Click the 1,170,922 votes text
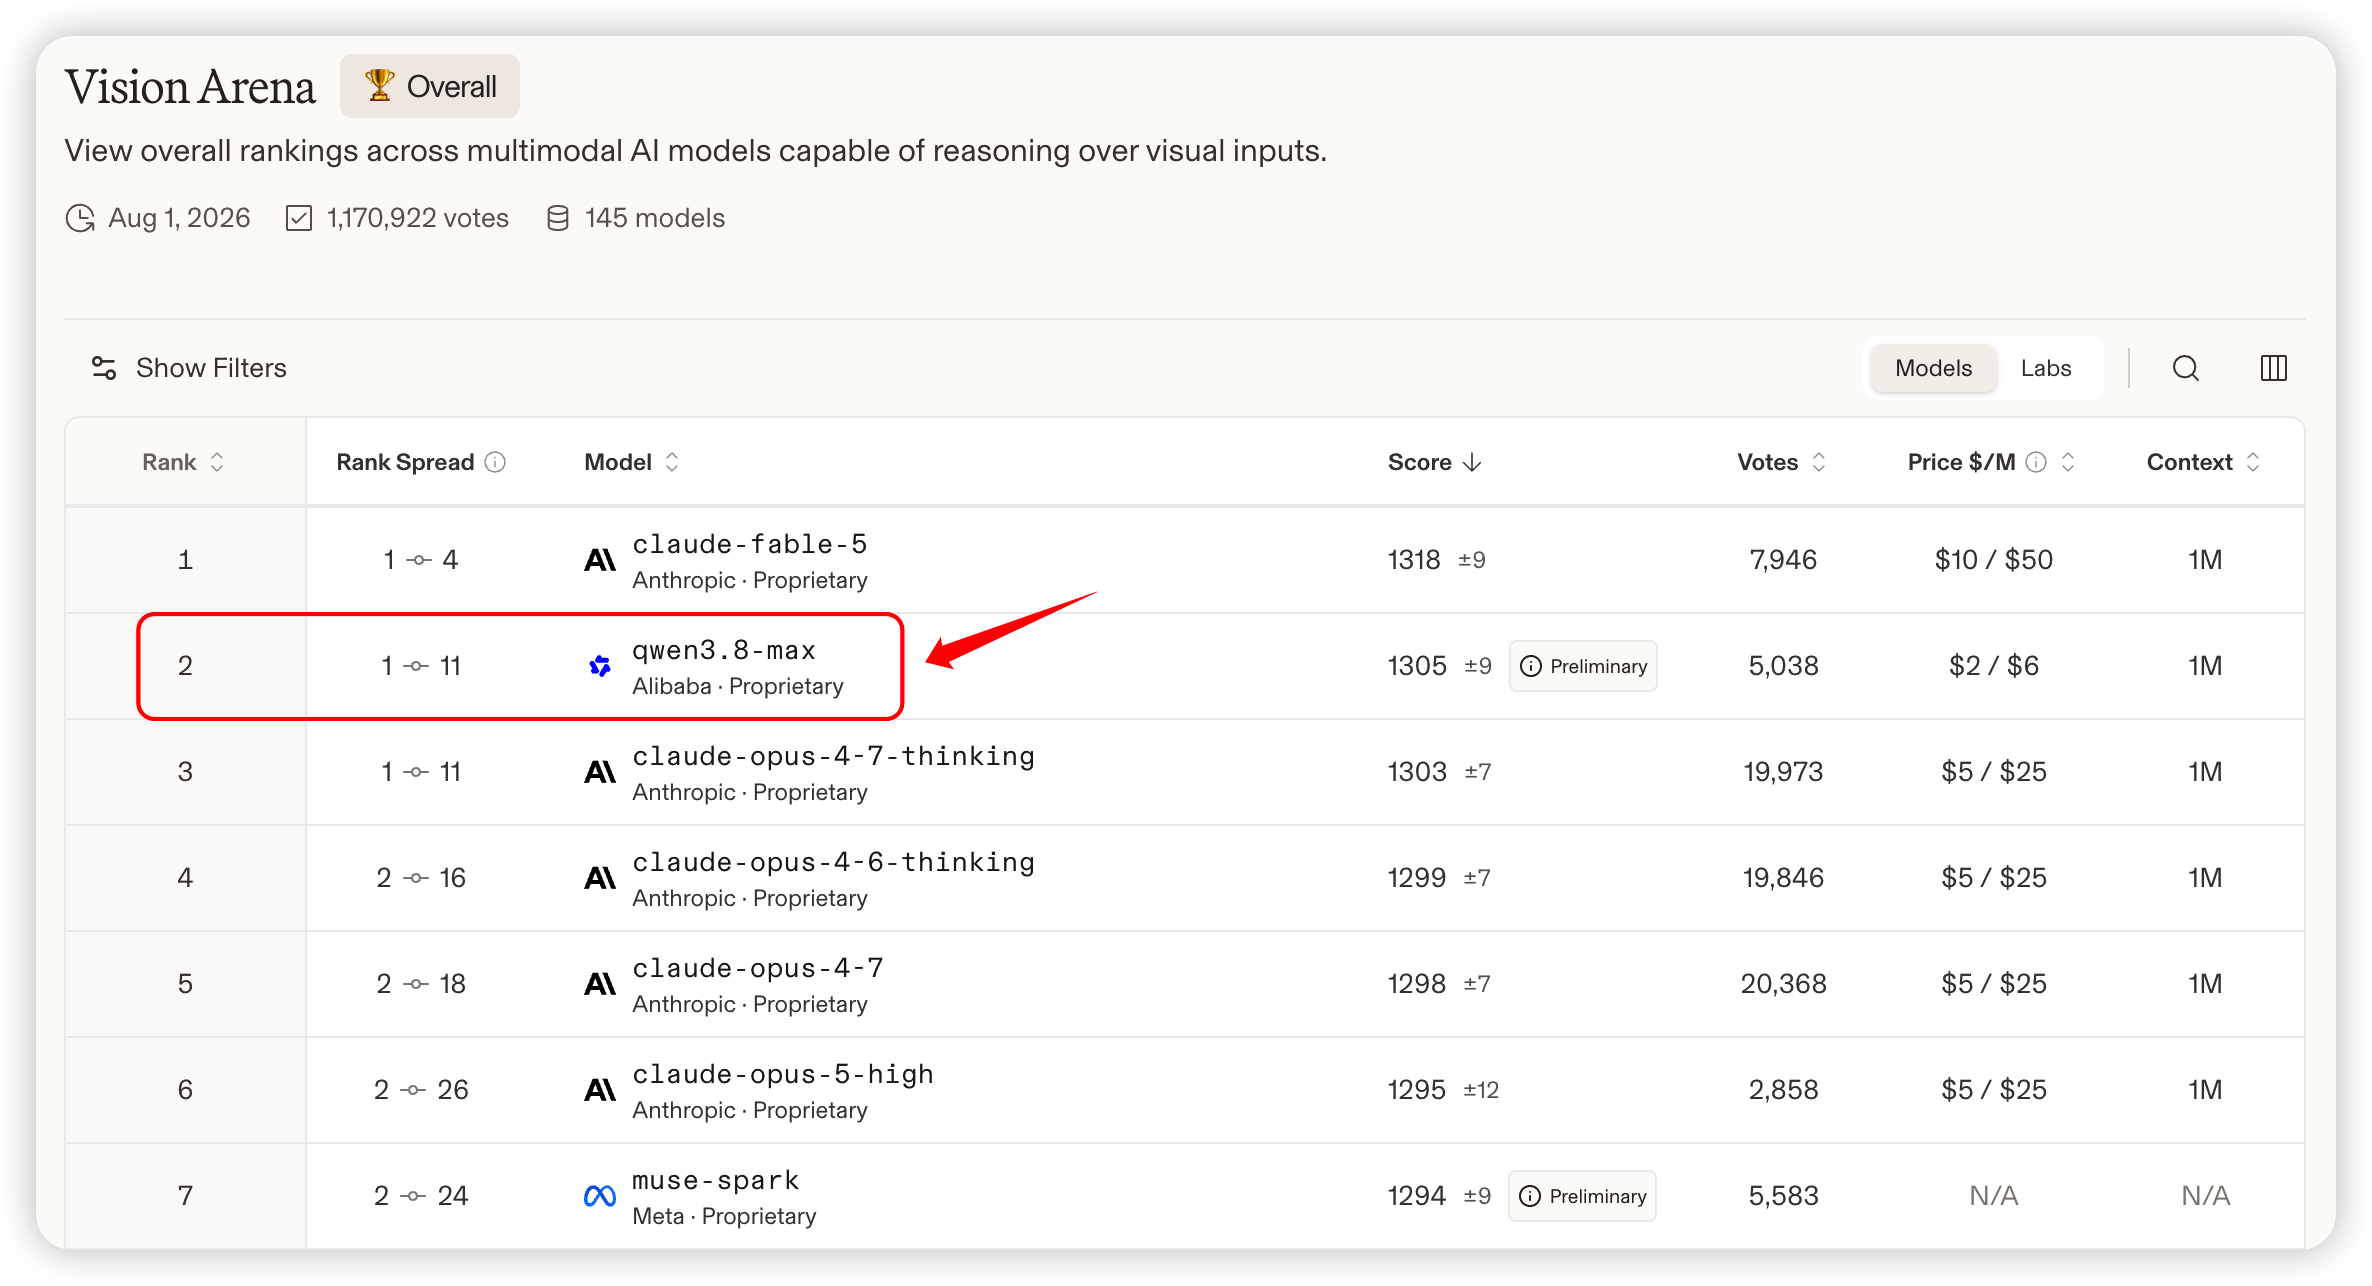The image size is (2372, 1286). [418, 218]
